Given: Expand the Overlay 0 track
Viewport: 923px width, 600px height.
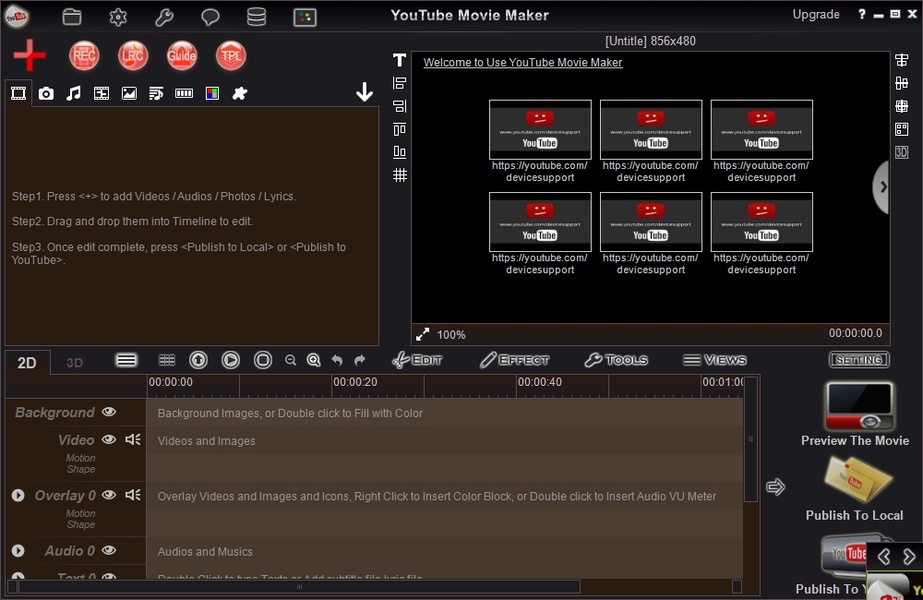Looking at the screenshot, I should (x=18, y=495).
